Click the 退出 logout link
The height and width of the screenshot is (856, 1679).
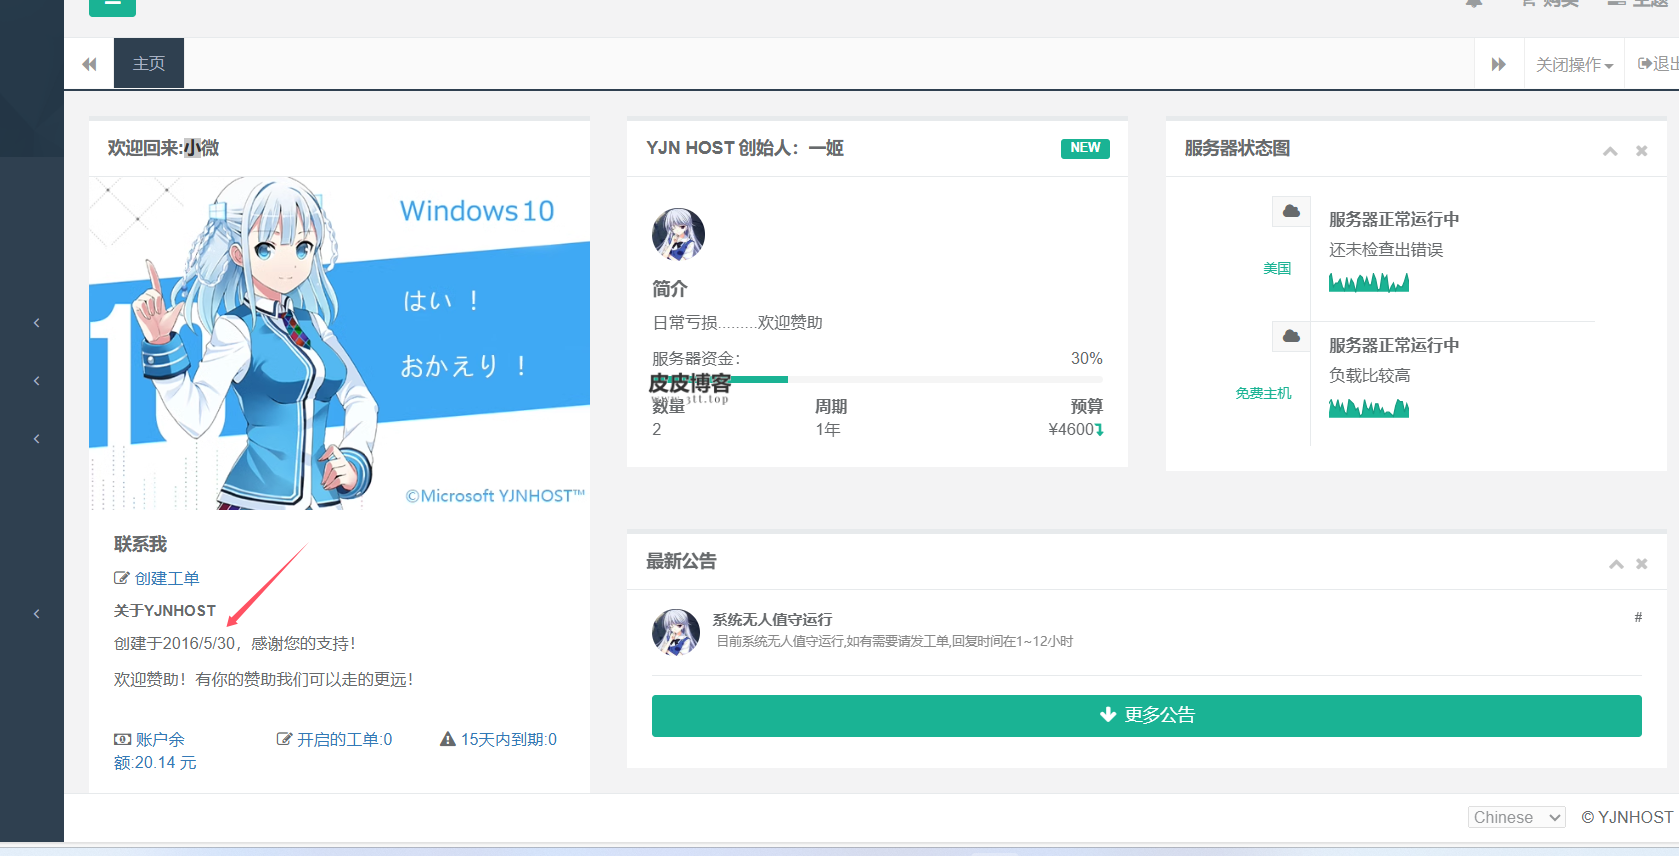coord(1657,64)
